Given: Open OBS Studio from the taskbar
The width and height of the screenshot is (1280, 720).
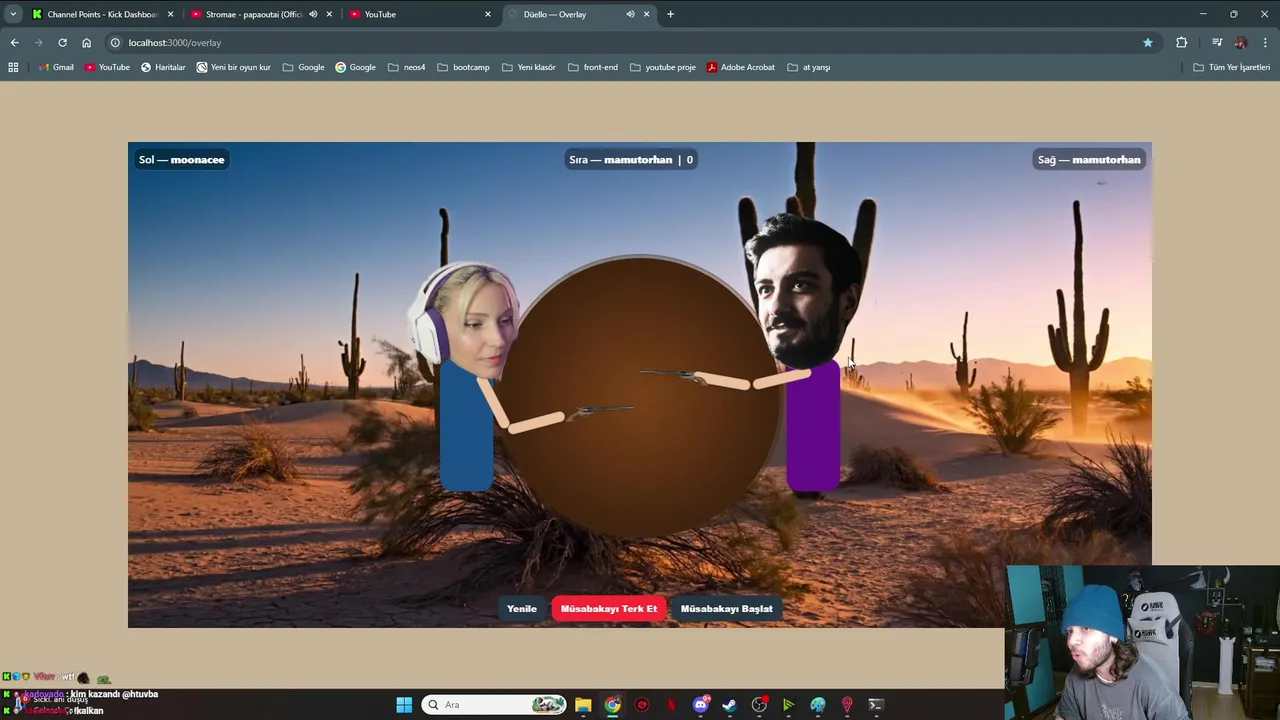Looking at the screenshot, I should (759, 705).
